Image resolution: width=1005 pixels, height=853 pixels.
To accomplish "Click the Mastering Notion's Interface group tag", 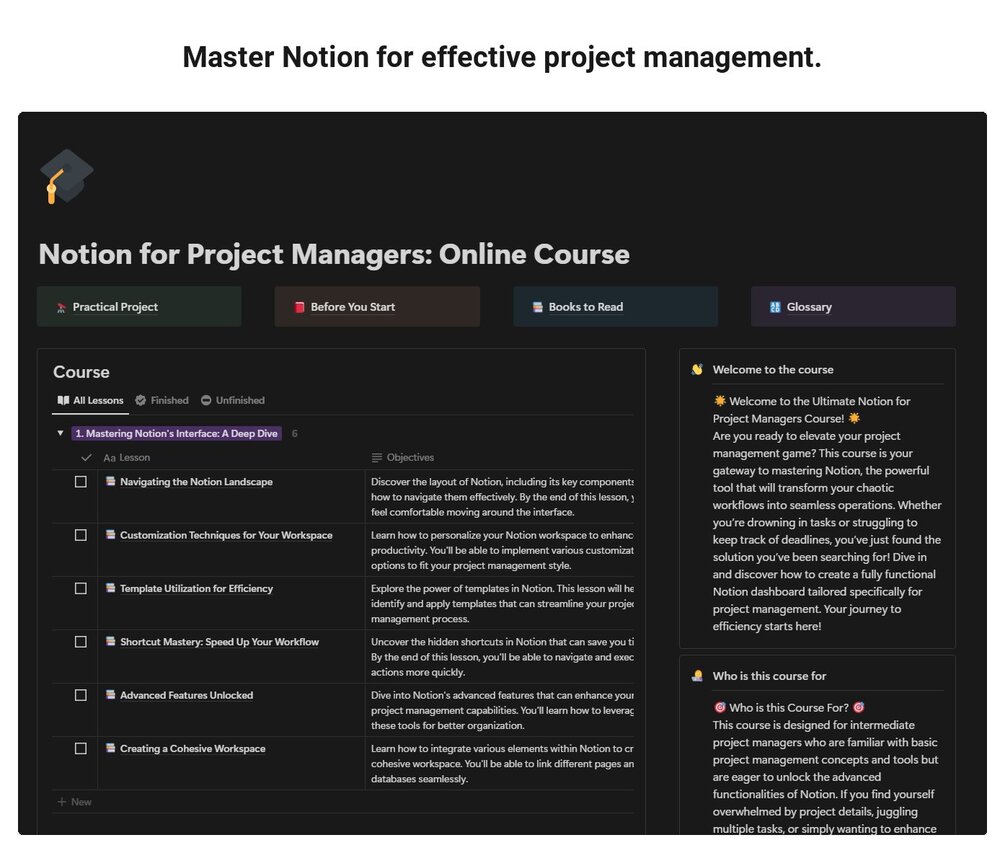I will coord(176,433).
